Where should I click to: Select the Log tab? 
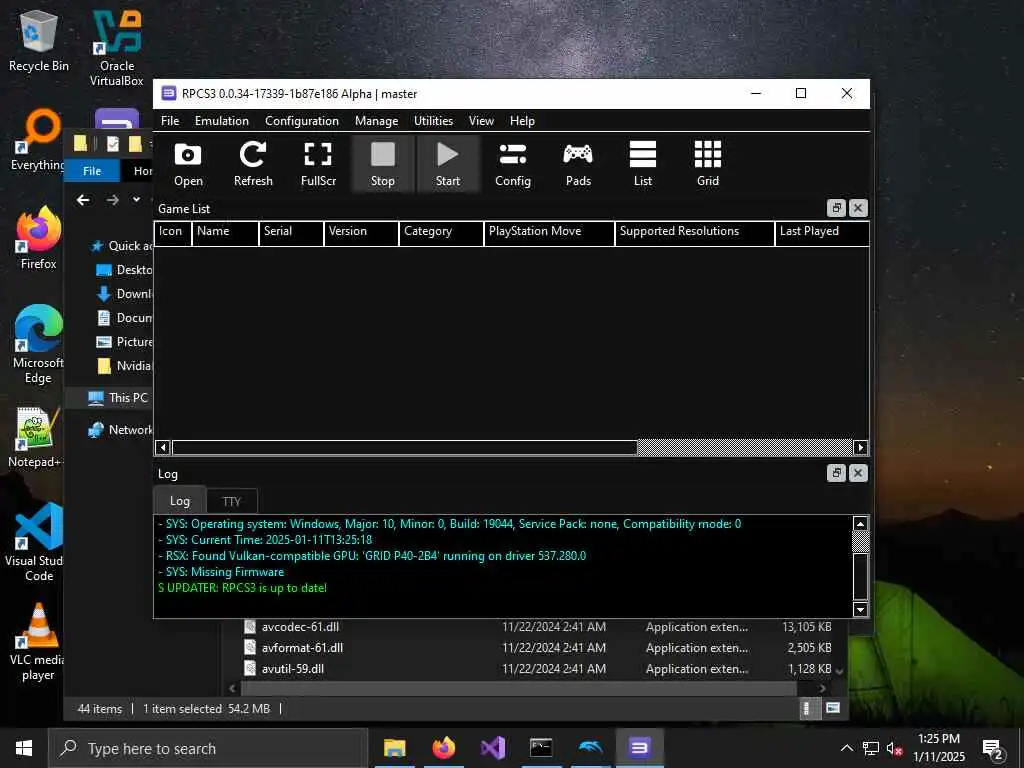(x=180, y=501)
